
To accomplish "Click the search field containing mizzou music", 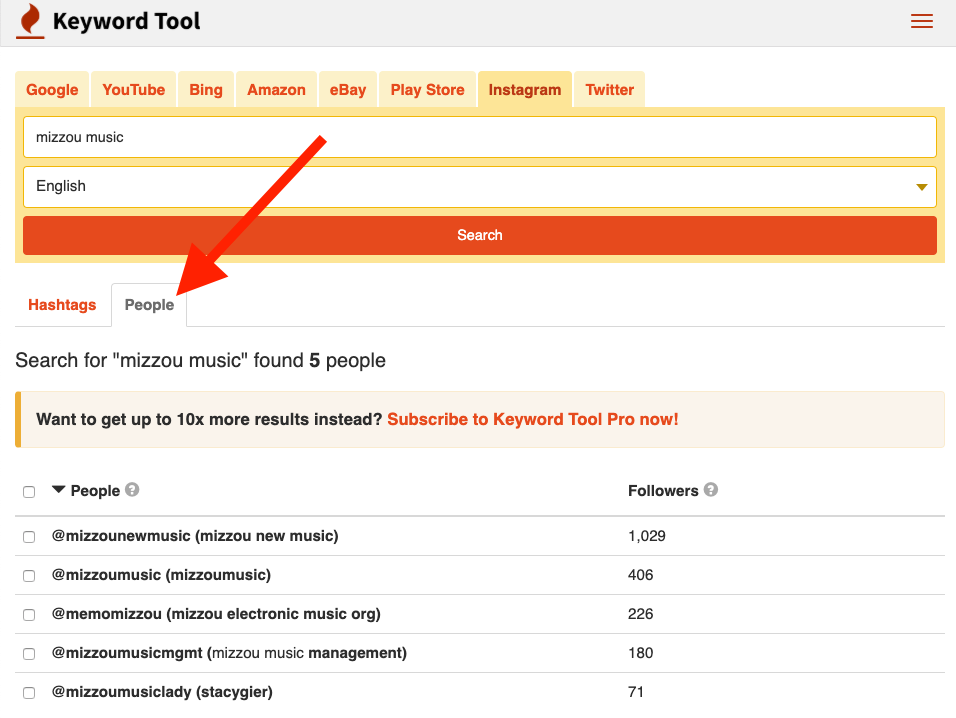I will pos(480,137).
